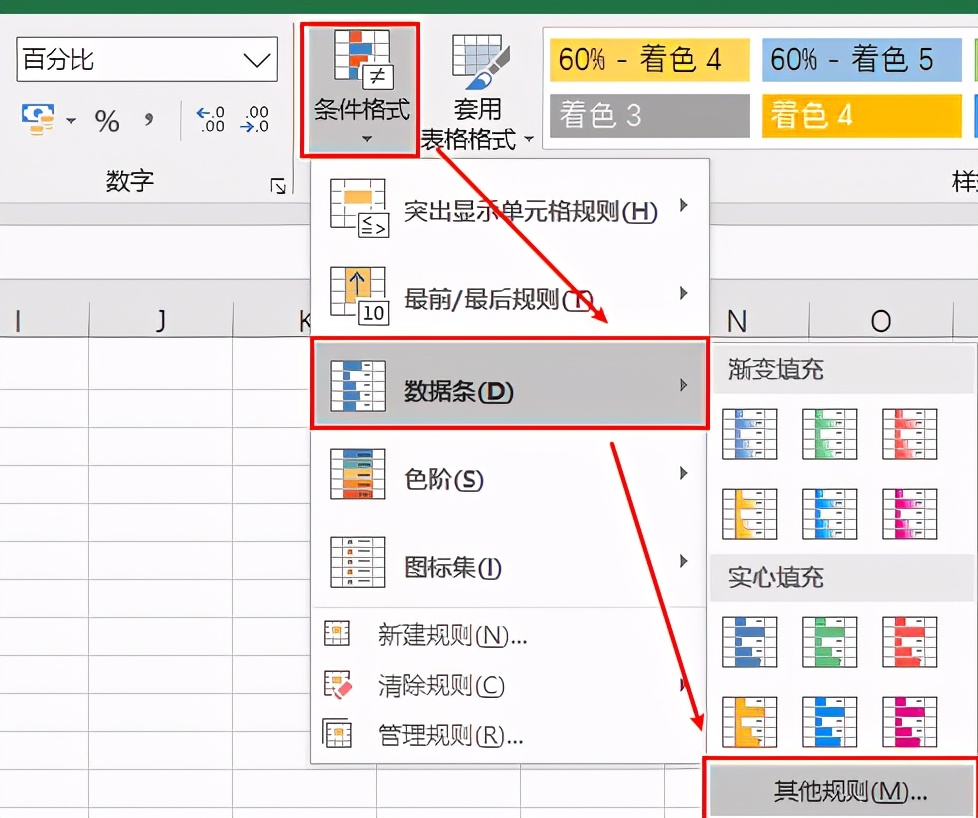This screenshot has height=818, width=978.
Task: Choose 管理规则(R)... menu entry
Action: [510, 735]
